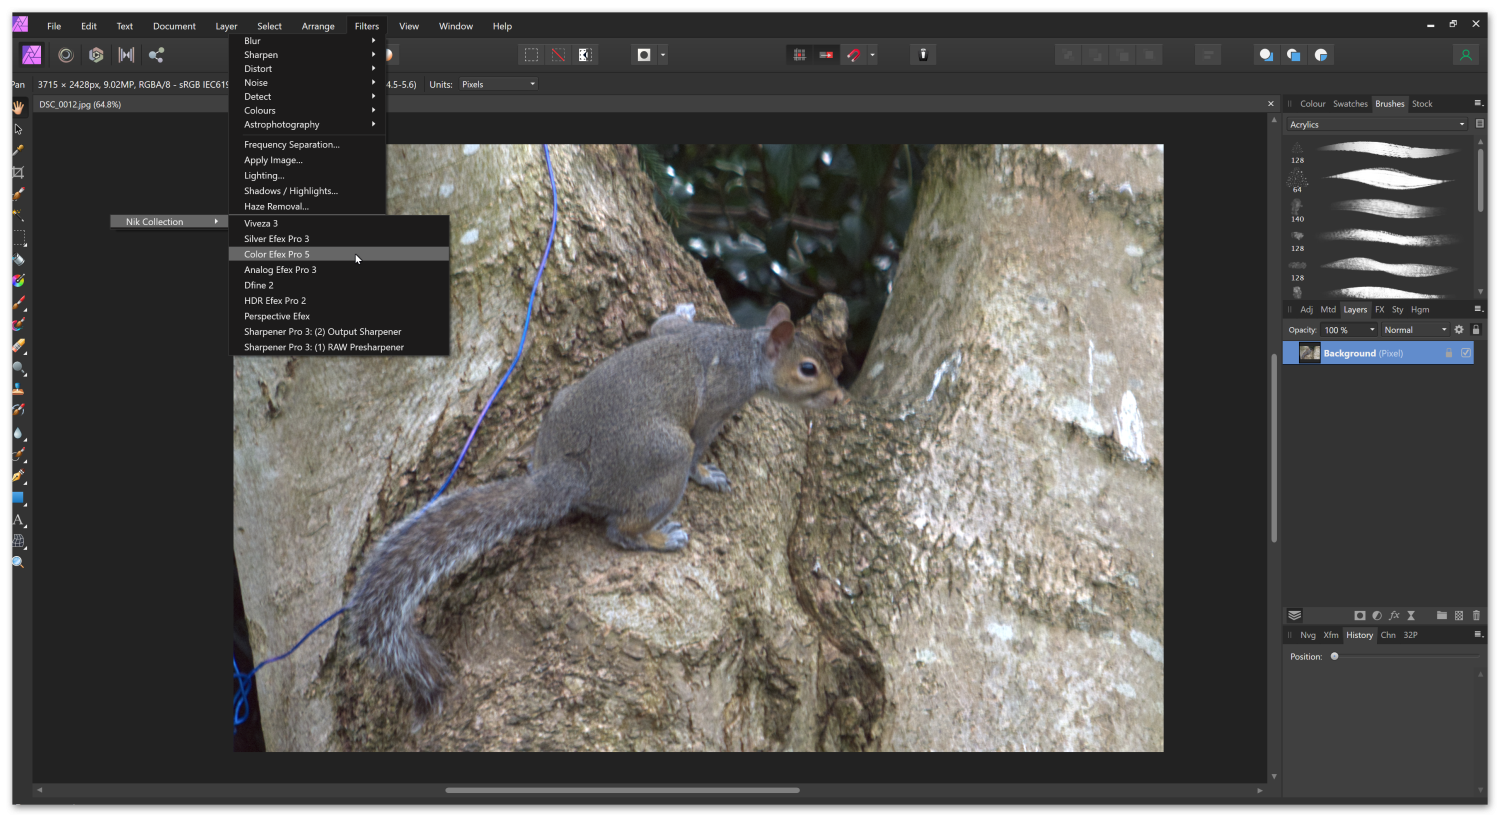Open brush category Acrylics dropdown

click(x=1377, y=125)
